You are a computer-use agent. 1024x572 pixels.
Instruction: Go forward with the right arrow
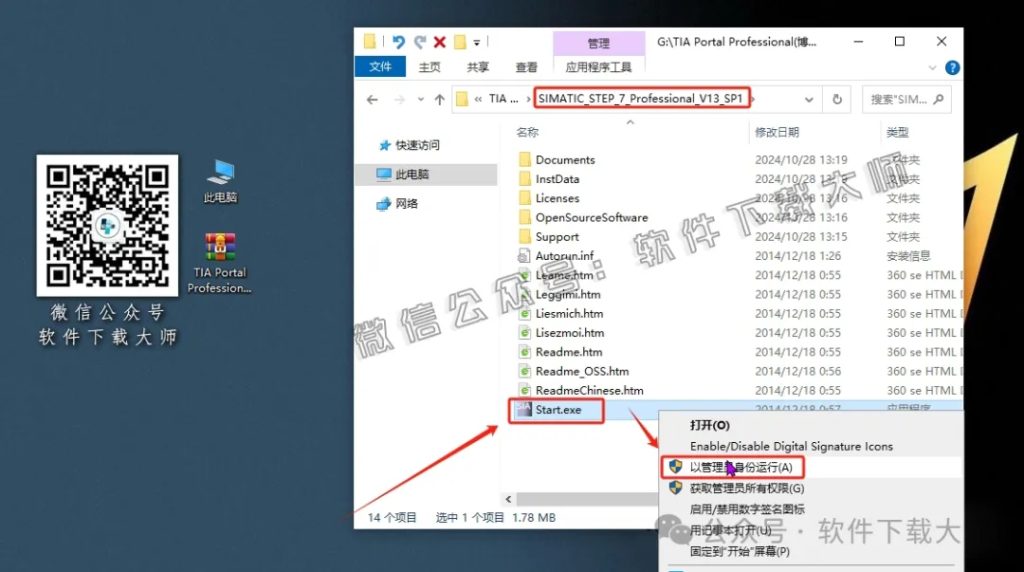[x=399, y=99]
